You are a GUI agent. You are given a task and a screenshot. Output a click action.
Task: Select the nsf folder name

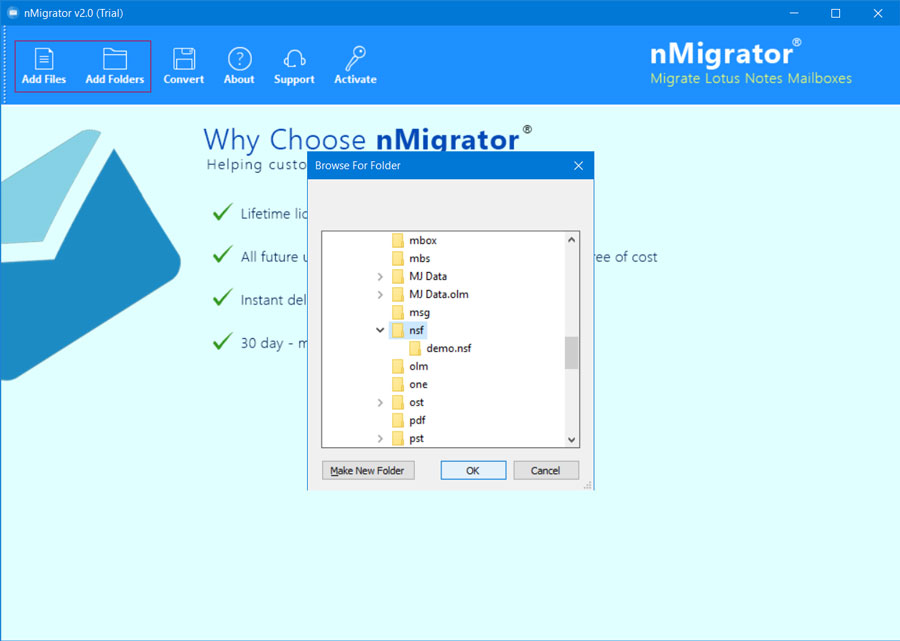pos(416,330)
